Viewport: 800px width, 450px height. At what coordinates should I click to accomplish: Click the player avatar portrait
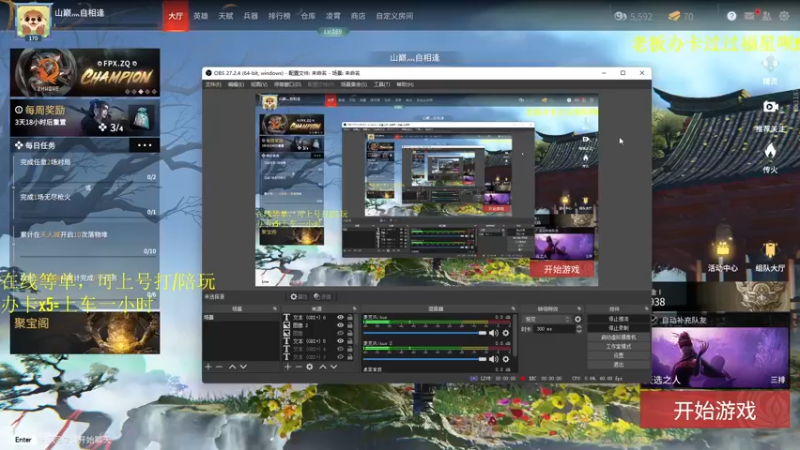tap(33, 21)
